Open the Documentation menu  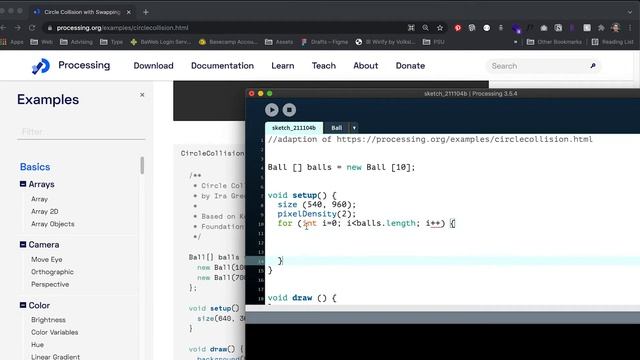tap(222, 66)
